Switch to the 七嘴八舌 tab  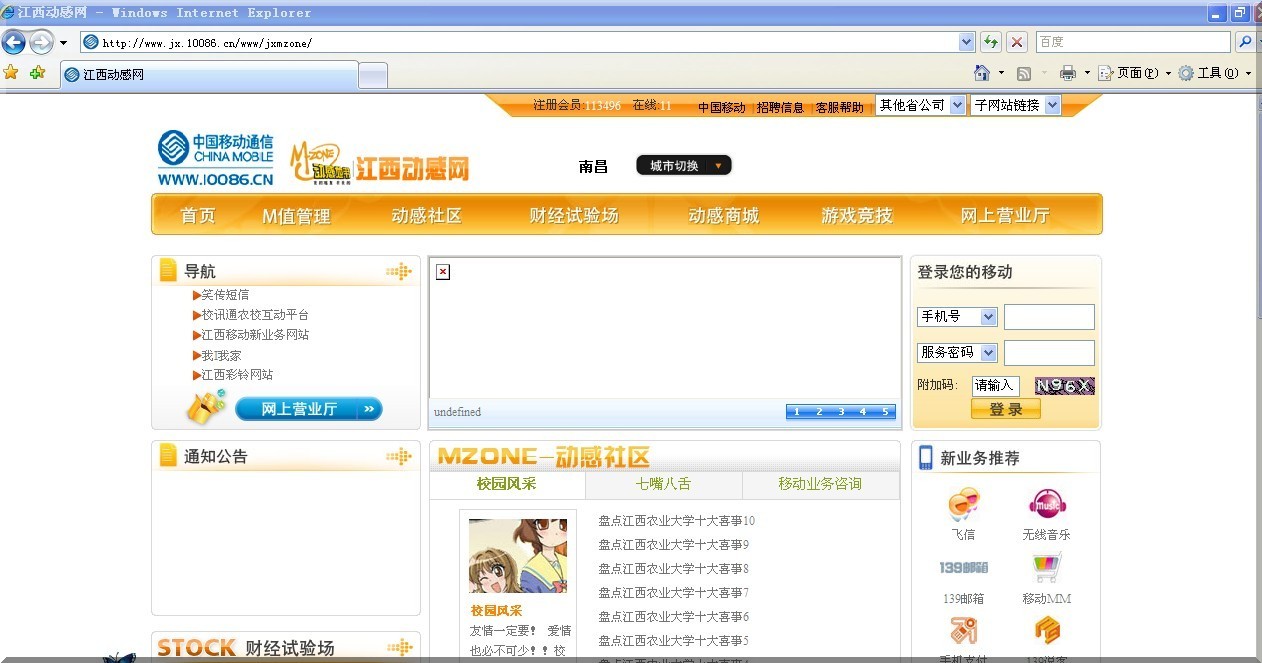pos(663,484)
